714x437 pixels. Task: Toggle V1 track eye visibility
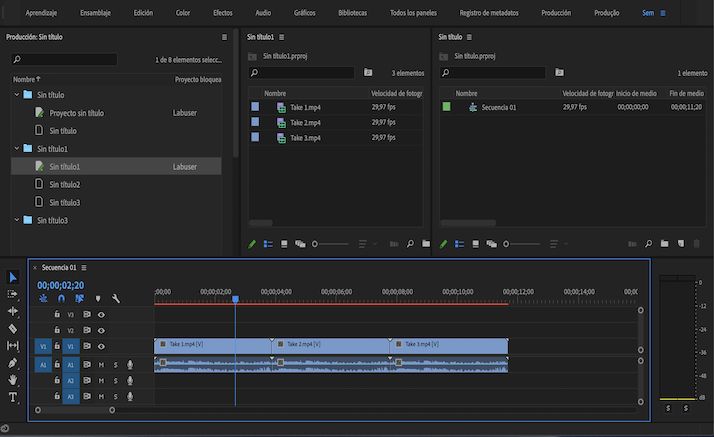coord(101,346)
